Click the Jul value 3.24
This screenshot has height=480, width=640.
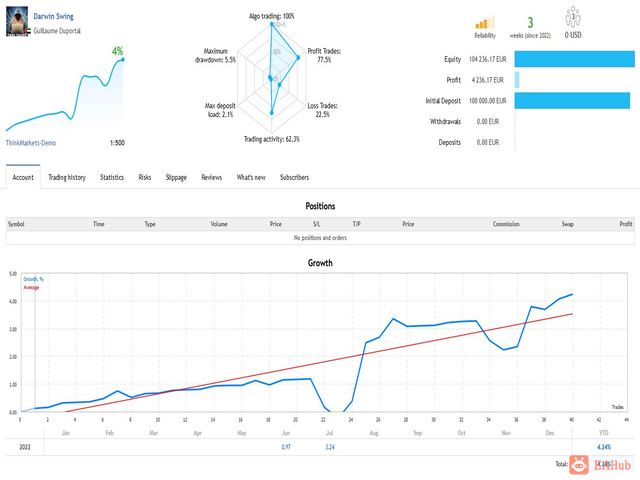(x=330, y=447)
